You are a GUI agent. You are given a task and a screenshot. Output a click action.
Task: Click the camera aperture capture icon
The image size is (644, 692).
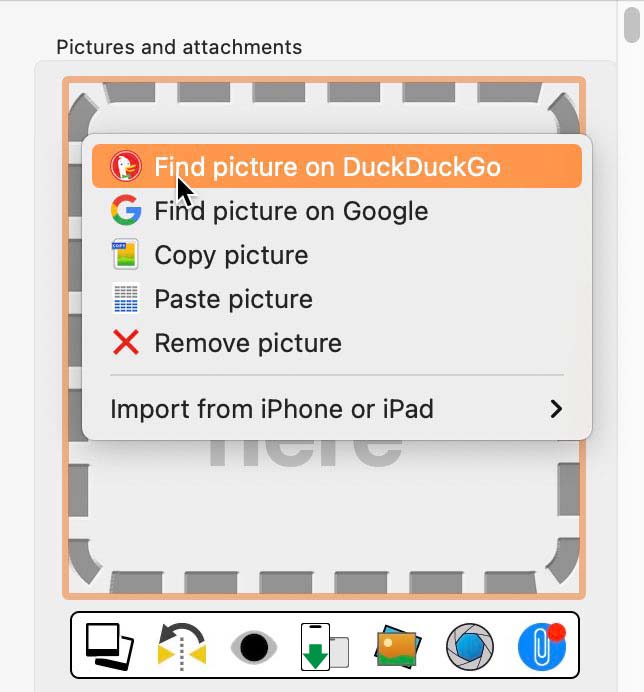point(470,647)
